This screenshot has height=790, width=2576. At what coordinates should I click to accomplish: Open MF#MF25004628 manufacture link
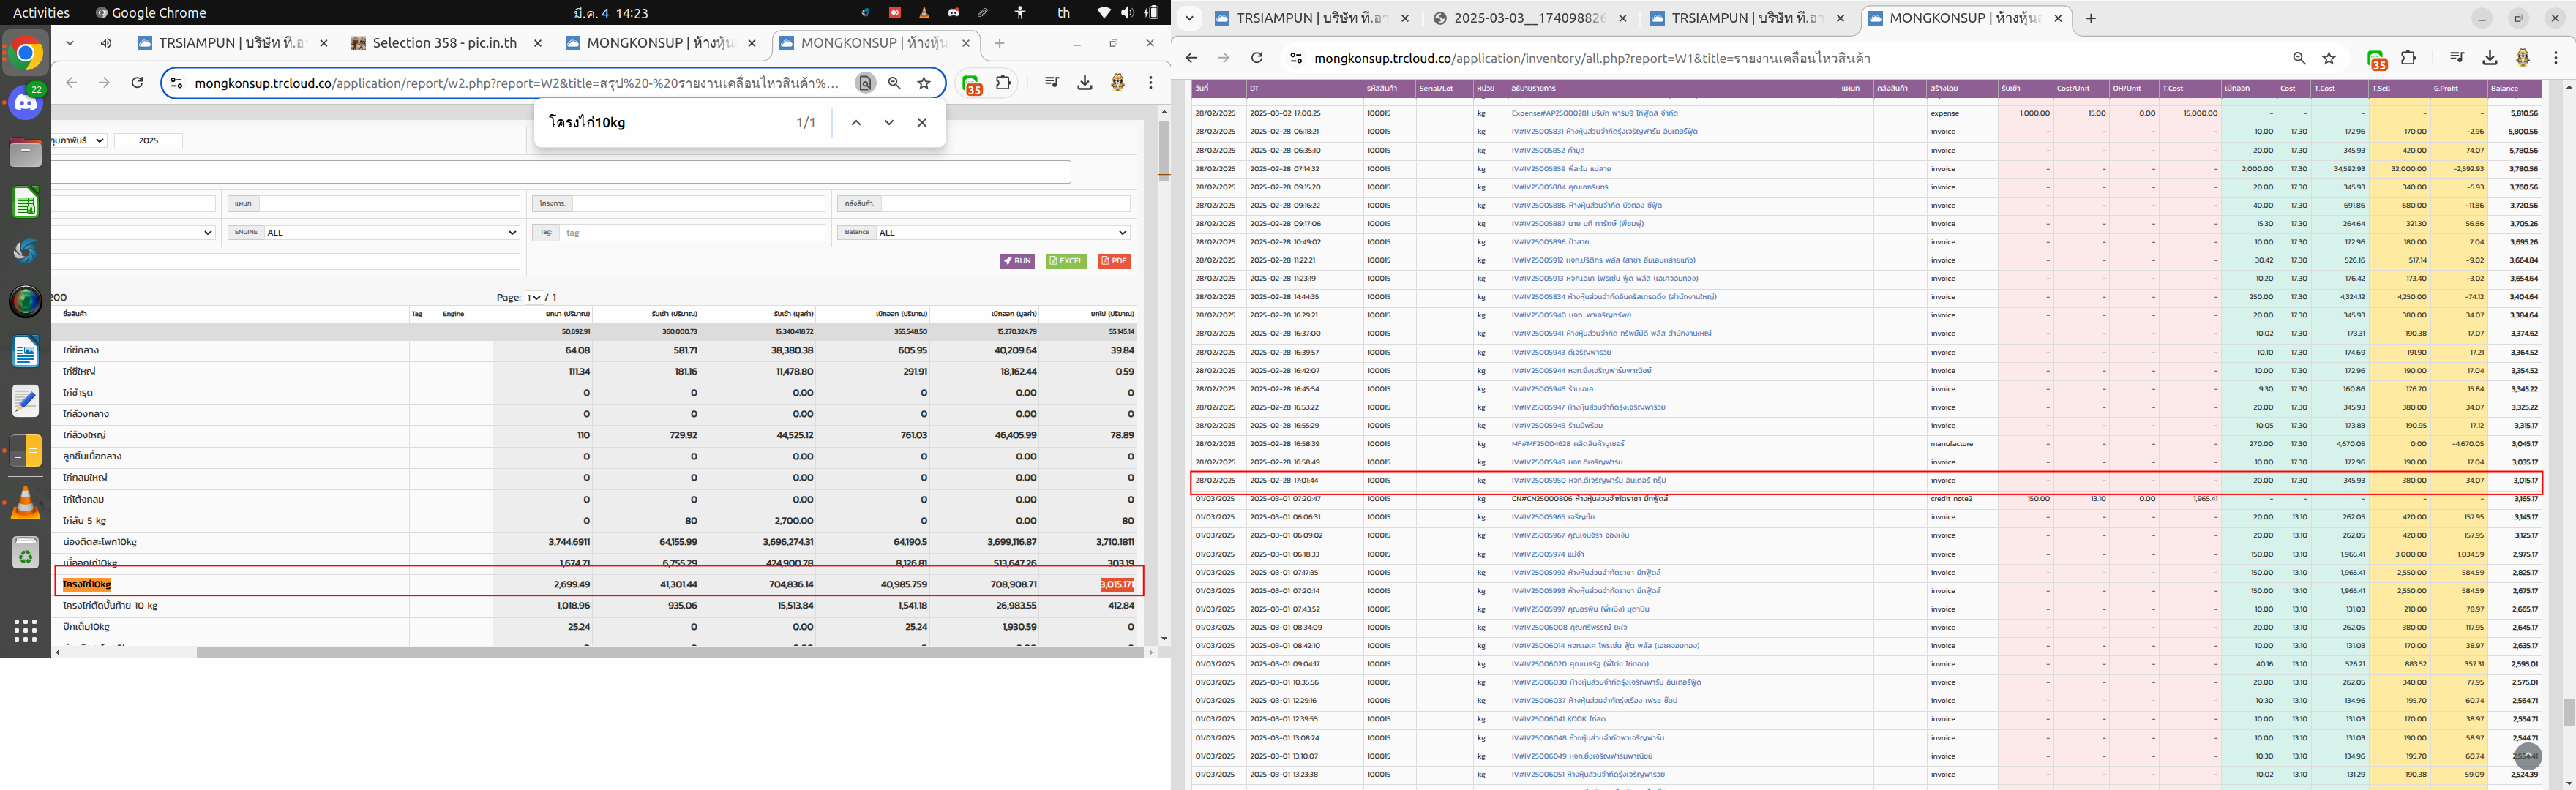[1567, 444]
